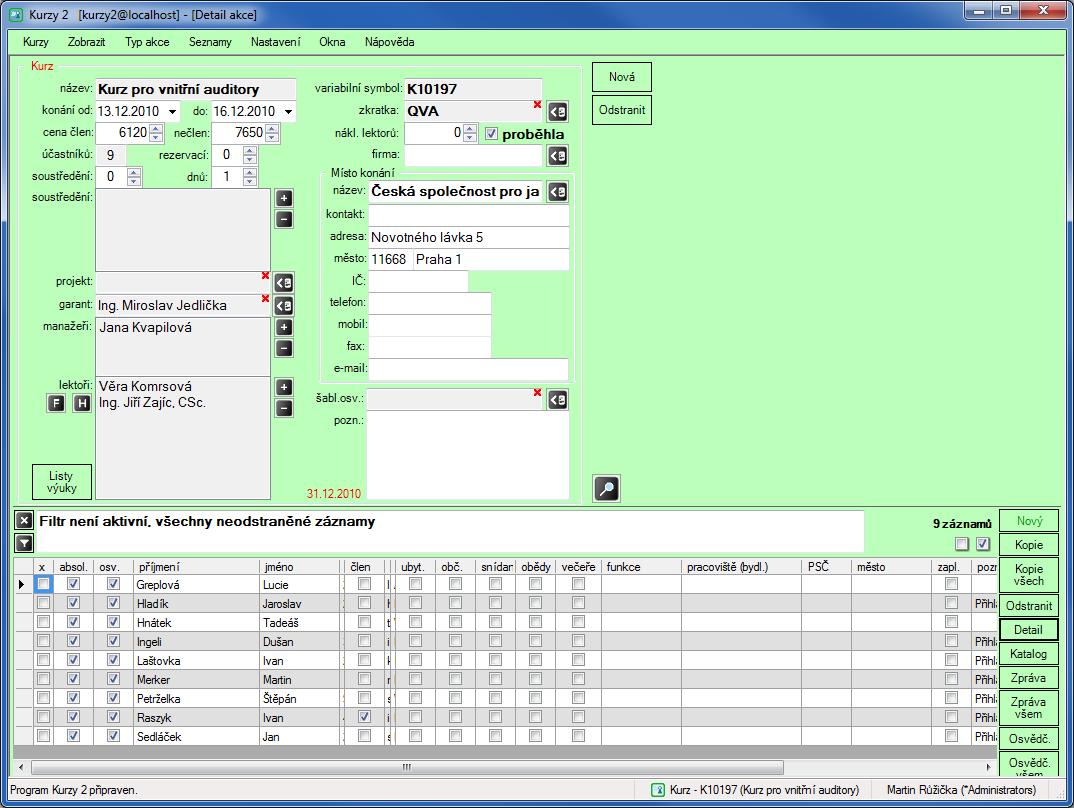The width and height of the screenshot is (1074, 808).
Task: Click checked box under 9 záznamů
Action: tap(983, 544)
